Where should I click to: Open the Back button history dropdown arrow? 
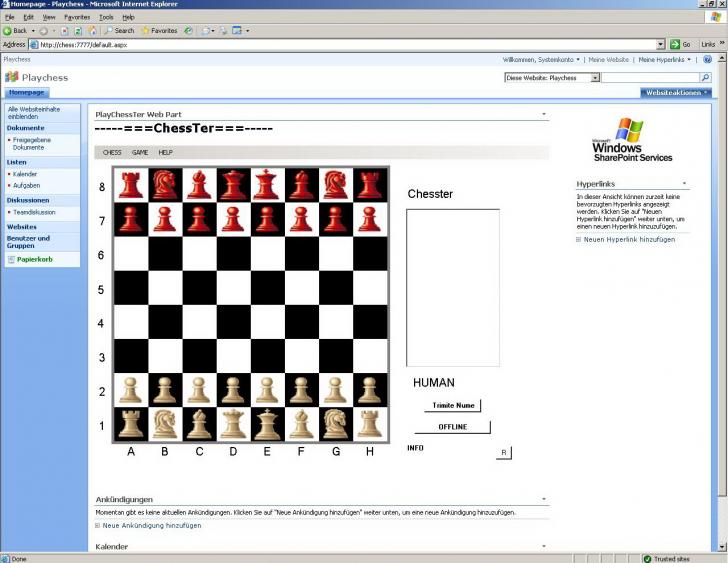point(33,31)
